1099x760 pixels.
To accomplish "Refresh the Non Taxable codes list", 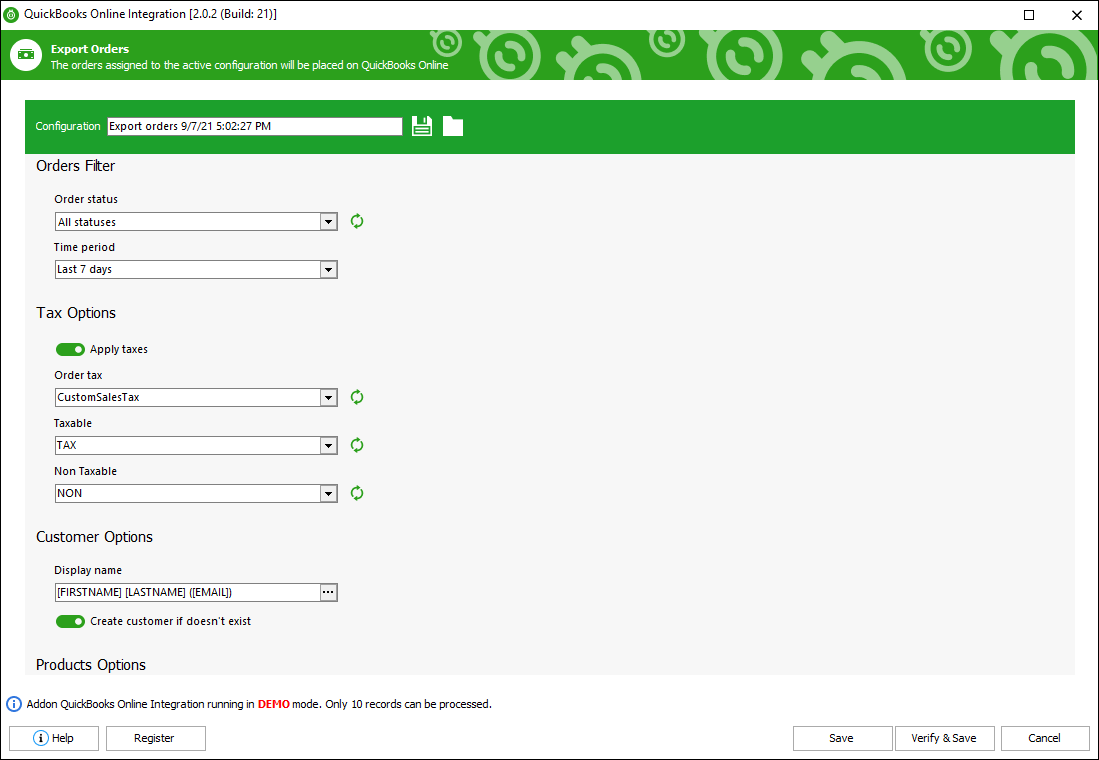I will point(357,494).
